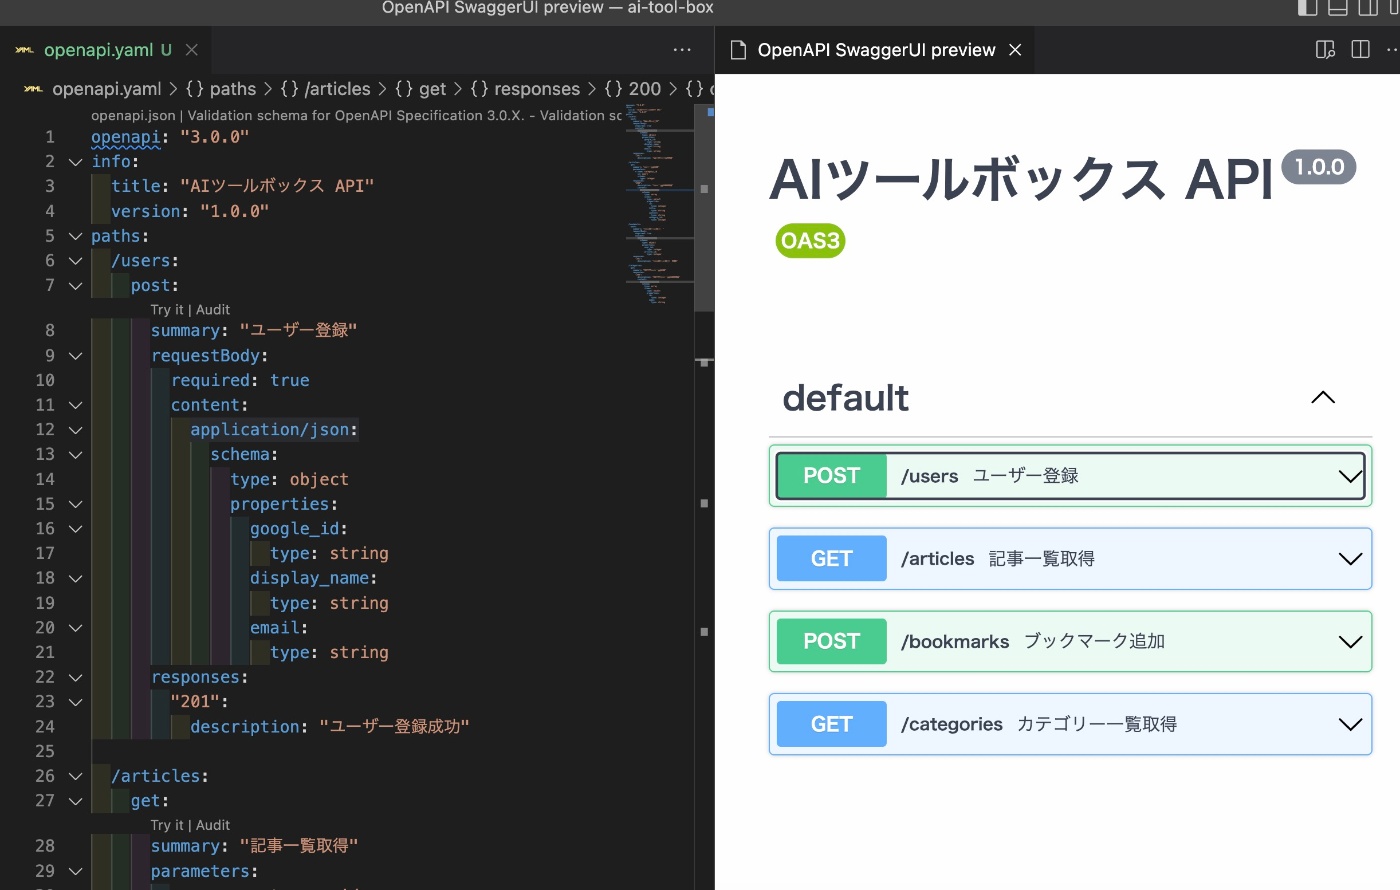Fold the paths block at line 5

coord(75,236)
